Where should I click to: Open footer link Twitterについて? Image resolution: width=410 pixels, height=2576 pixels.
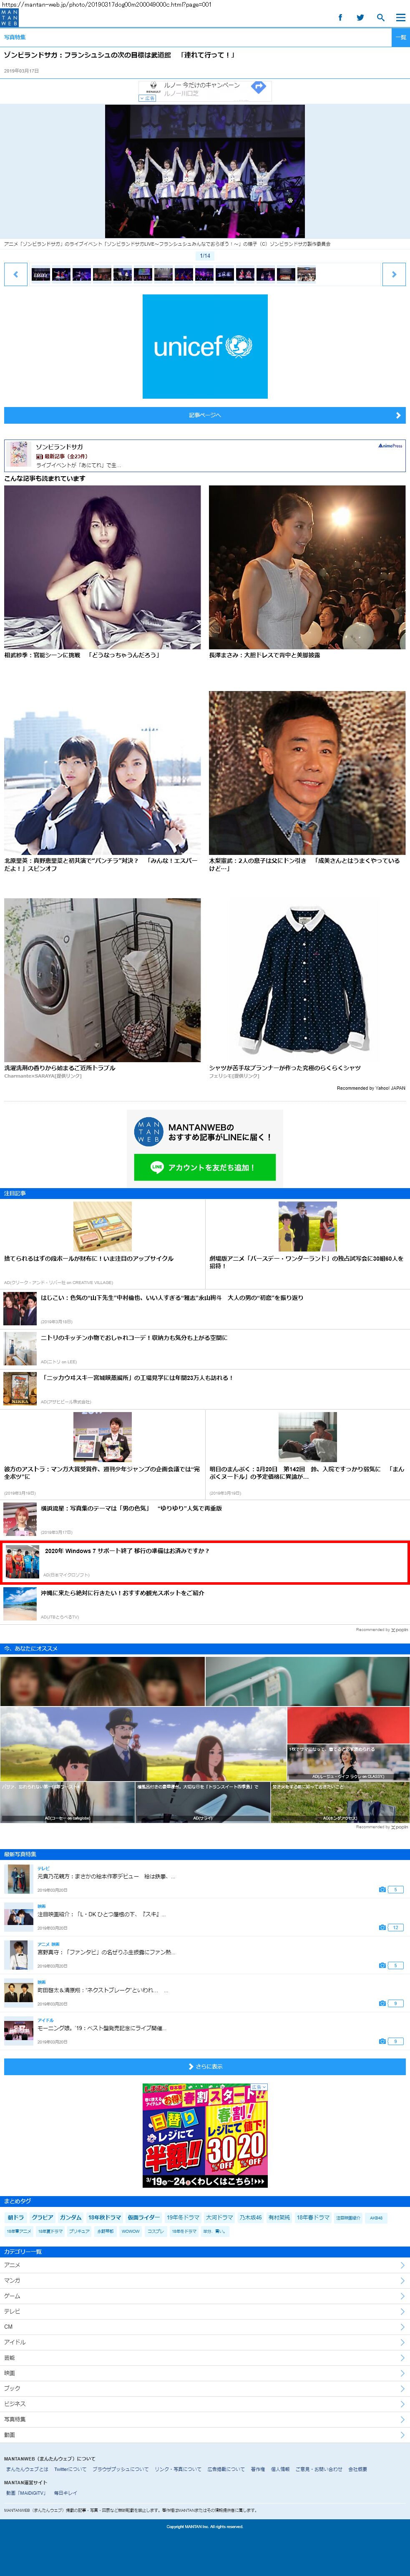tap(70, 2469)
